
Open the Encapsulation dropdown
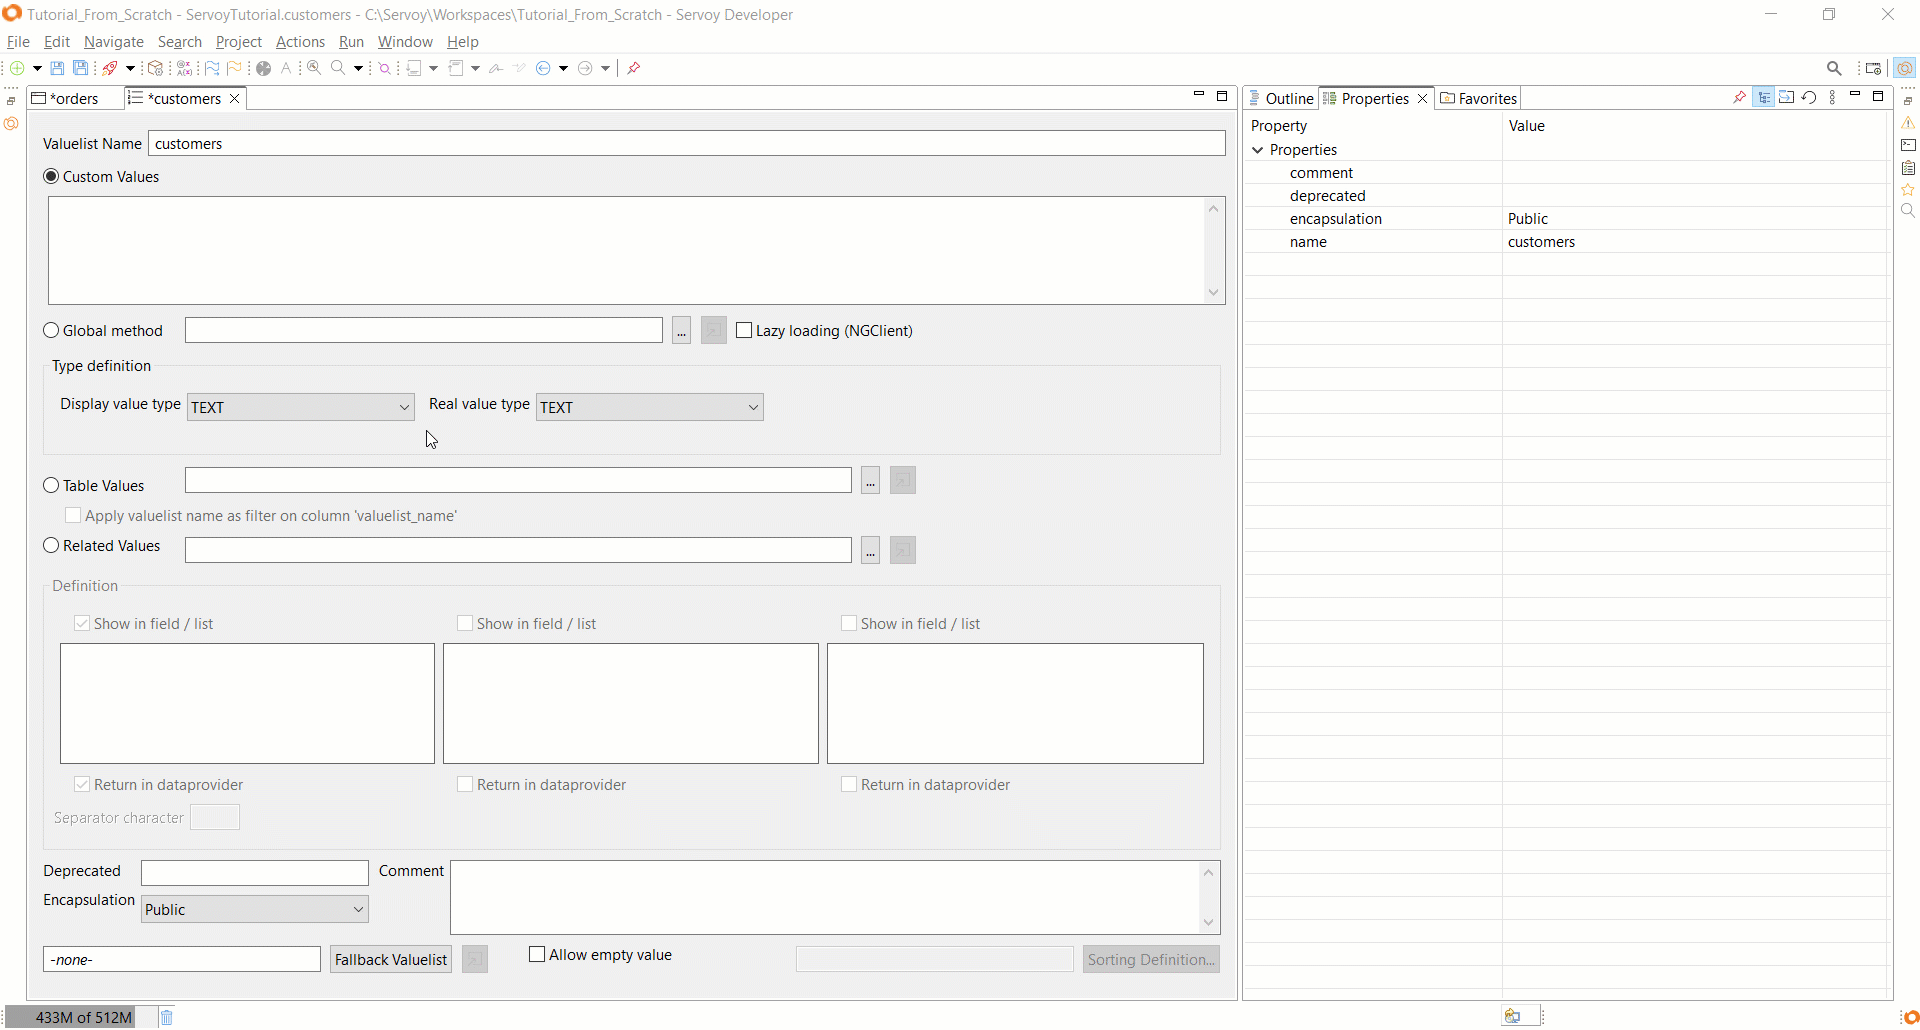tap(255, 909)
